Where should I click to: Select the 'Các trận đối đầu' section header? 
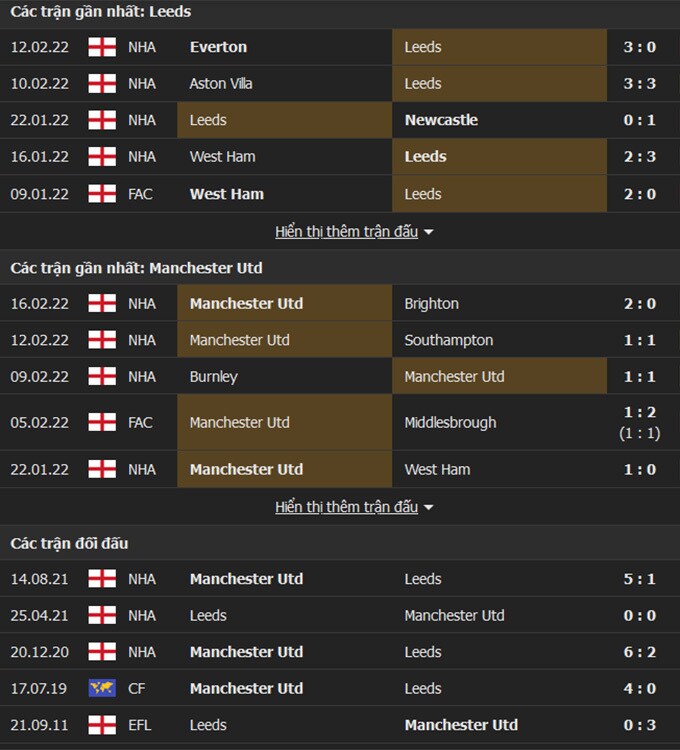pos(69,544)
